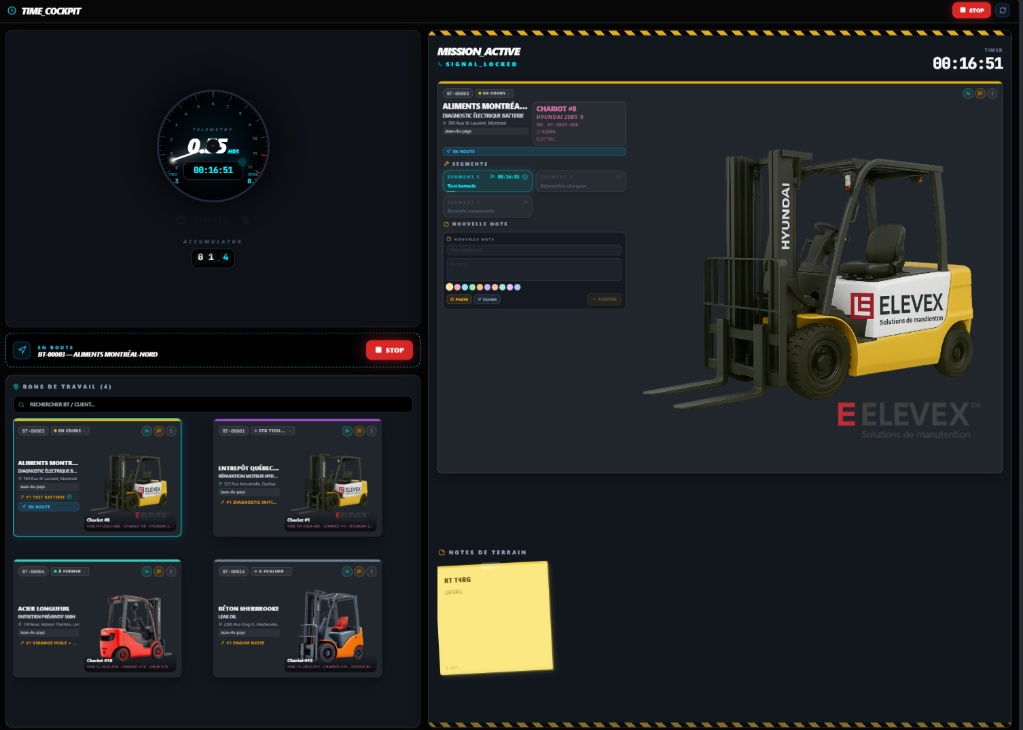The height and width of the screenshot is (730, 1023).
Task: Click '#1 DIAGNOSTIC INITI...' text on Entrepôt card
Action: [x=251, y=502]
